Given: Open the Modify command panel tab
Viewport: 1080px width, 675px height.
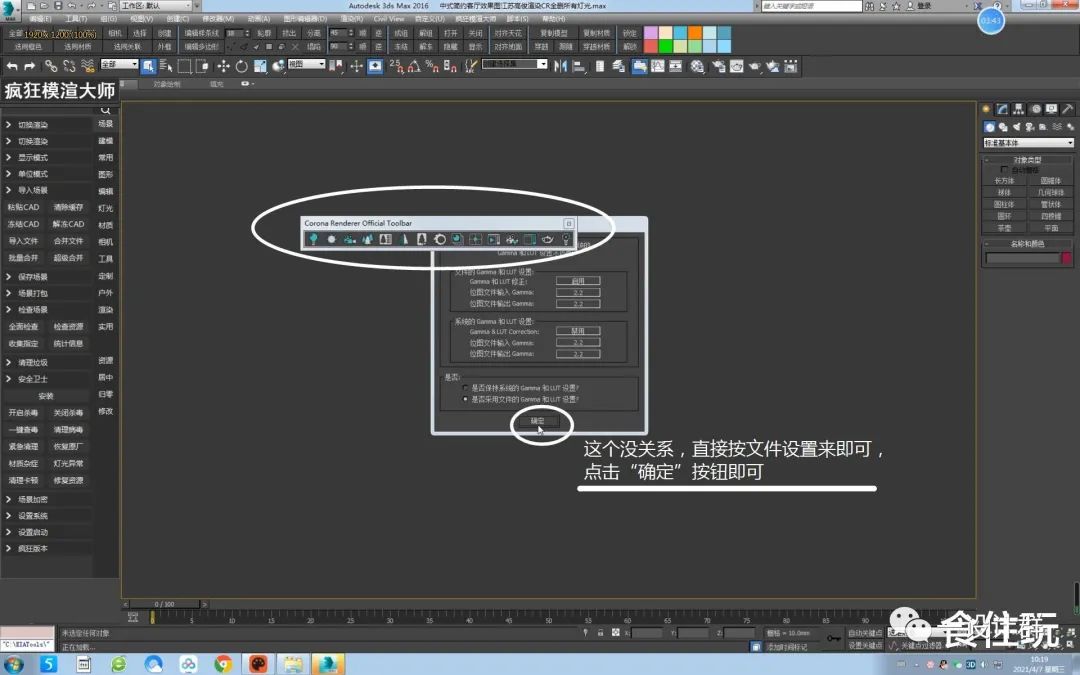Looking at the screenshot, I should point(1002,109).
